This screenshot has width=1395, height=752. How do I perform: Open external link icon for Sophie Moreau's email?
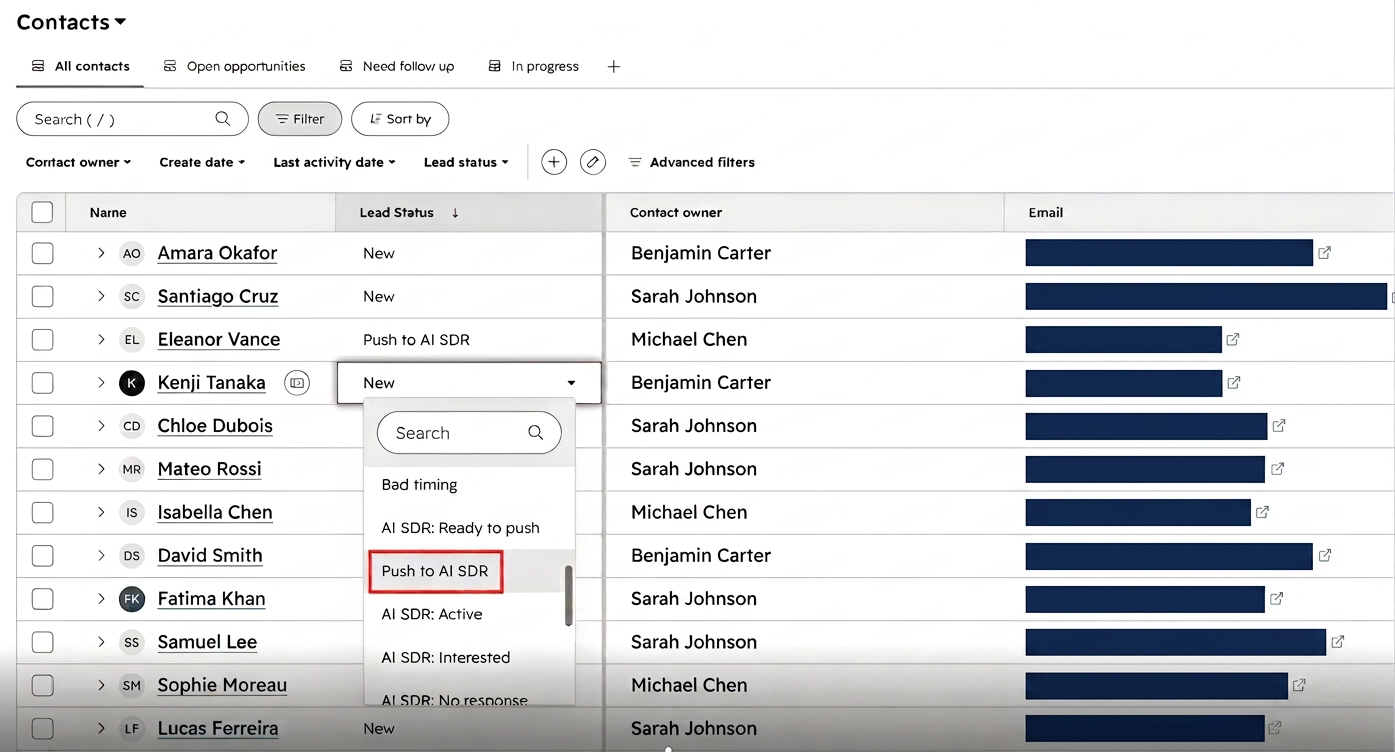click(x=1299, y=685)
